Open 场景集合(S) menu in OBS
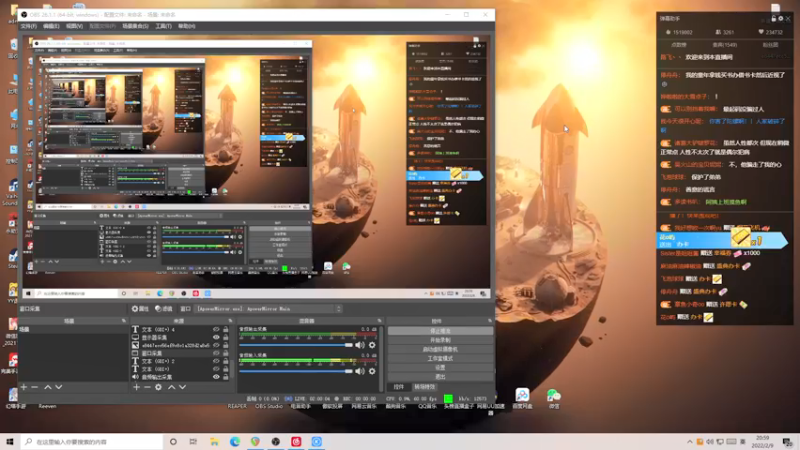The image size is (800, 450). tap(135, 26)
